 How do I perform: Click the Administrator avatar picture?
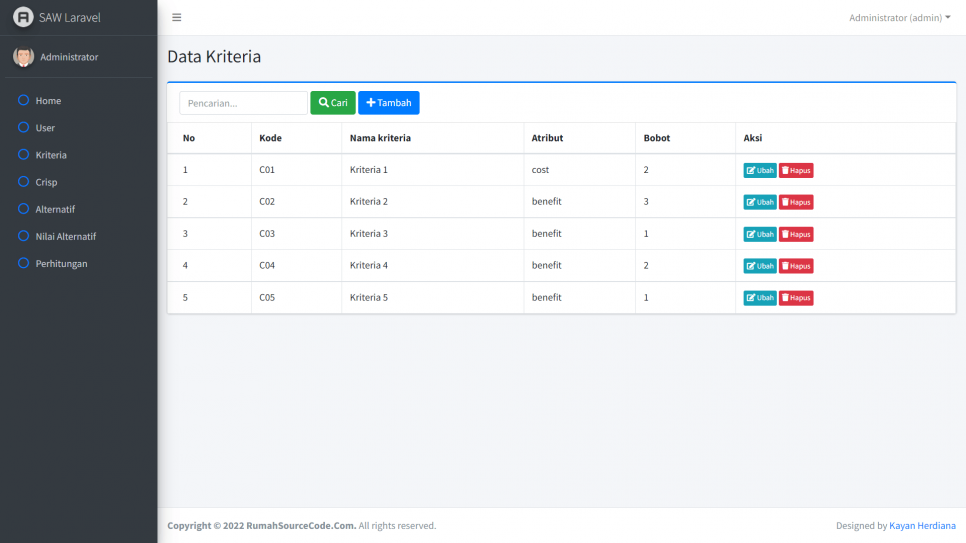(23, 57)
